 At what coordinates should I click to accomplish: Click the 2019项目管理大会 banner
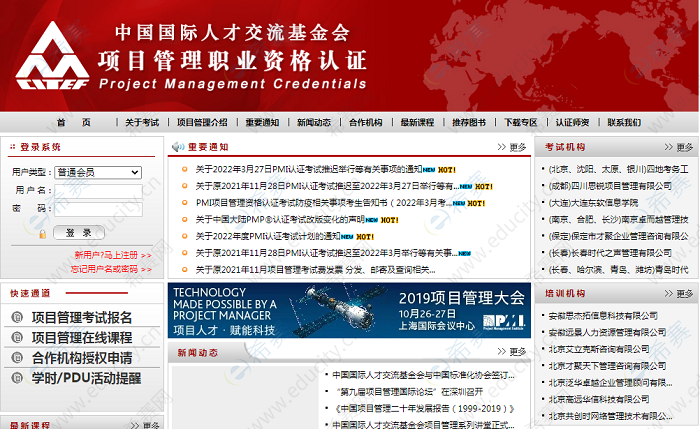click(349, 310)
